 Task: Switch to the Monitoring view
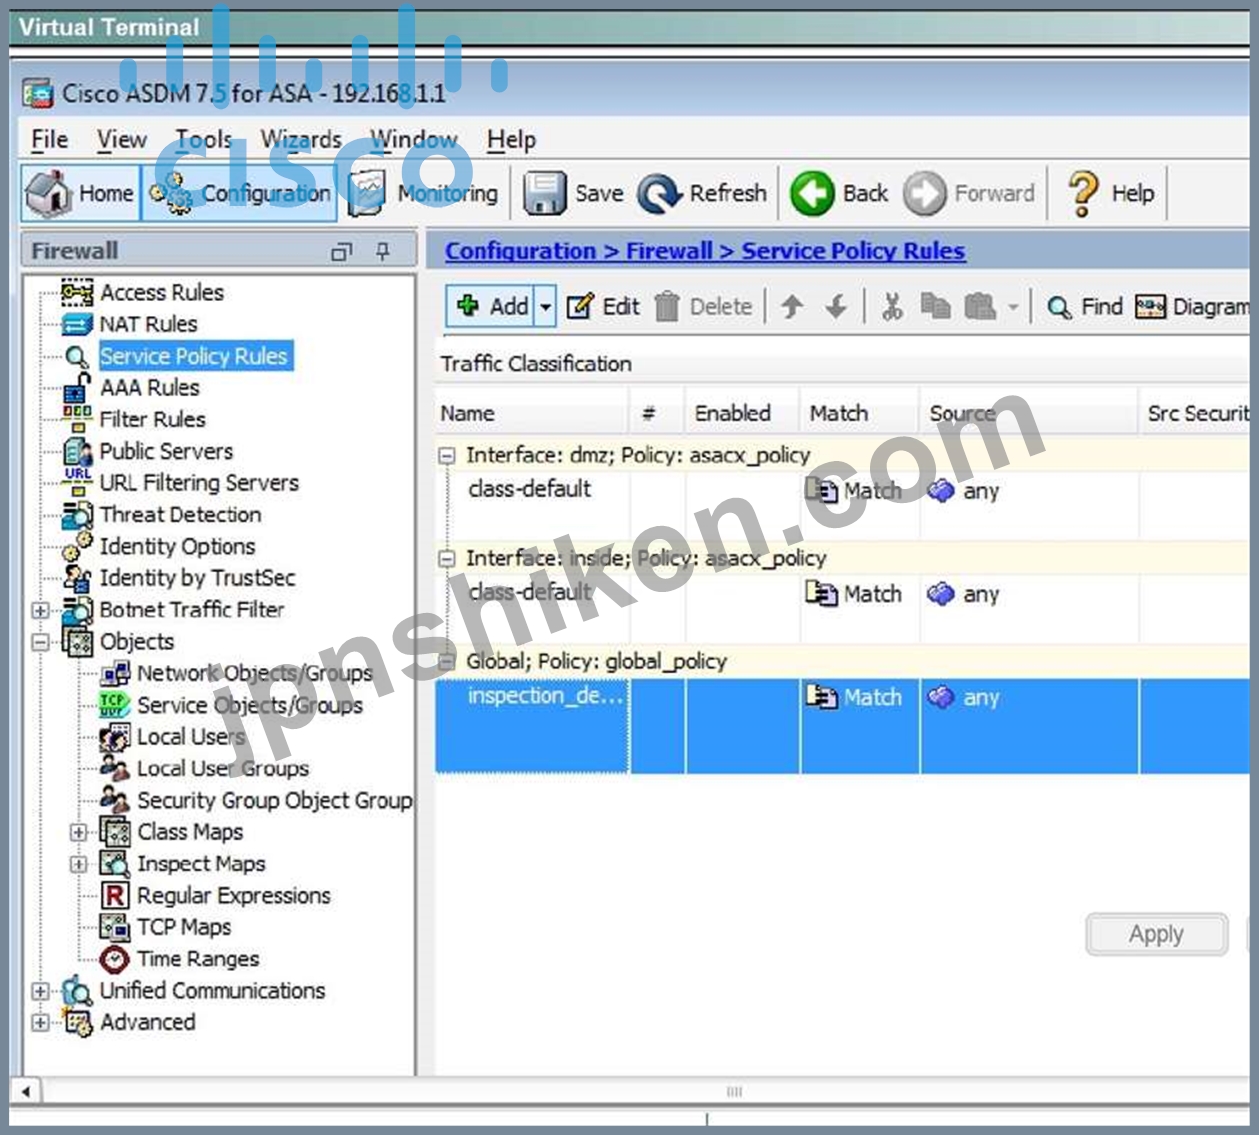[423, 193]
